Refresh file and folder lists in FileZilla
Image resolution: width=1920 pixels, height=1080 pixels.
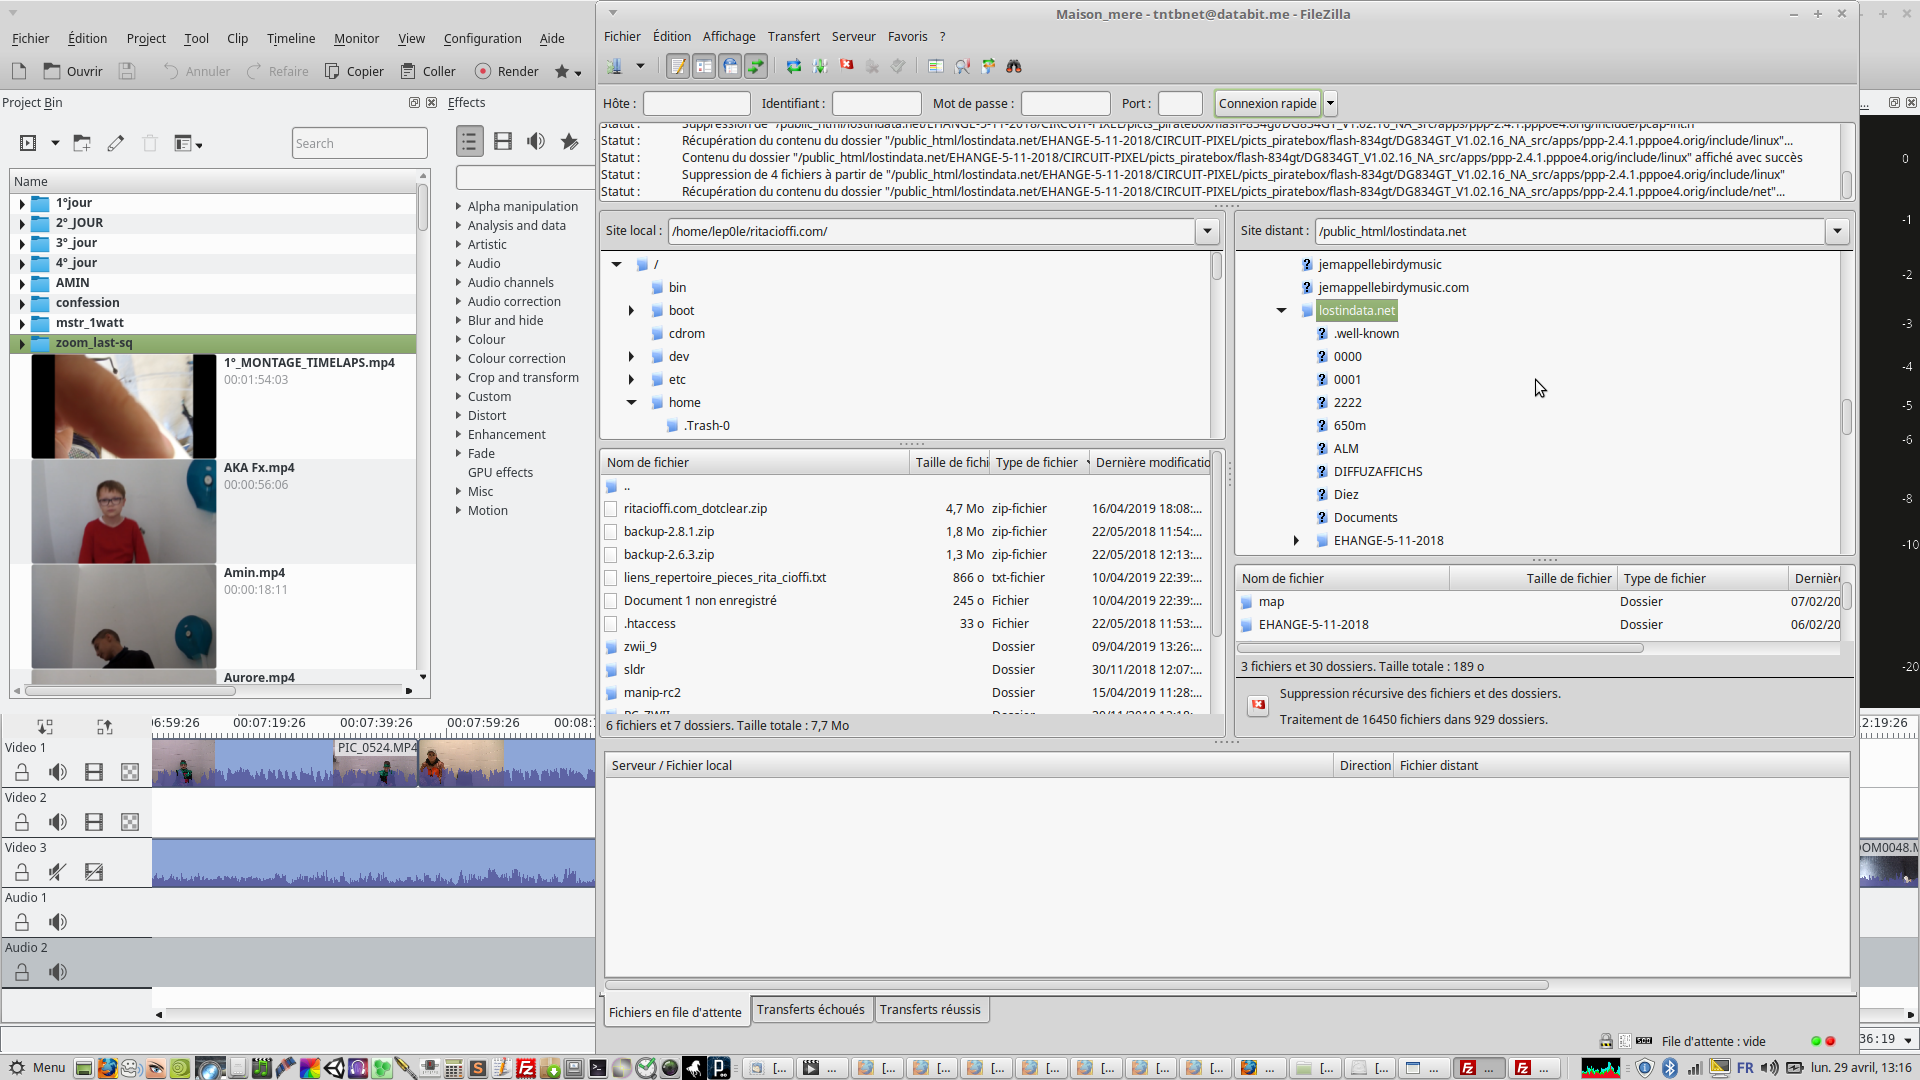[794, 67]
